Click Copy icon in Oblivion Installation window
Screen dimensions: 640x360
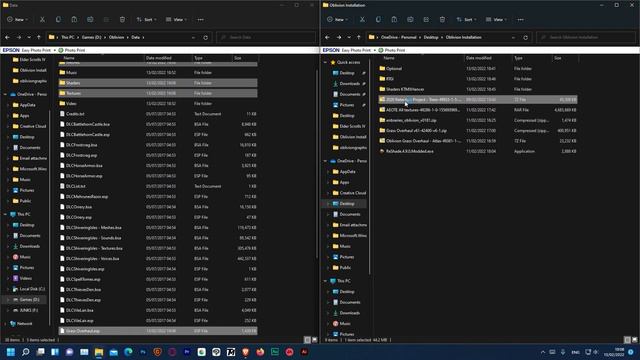378,20
